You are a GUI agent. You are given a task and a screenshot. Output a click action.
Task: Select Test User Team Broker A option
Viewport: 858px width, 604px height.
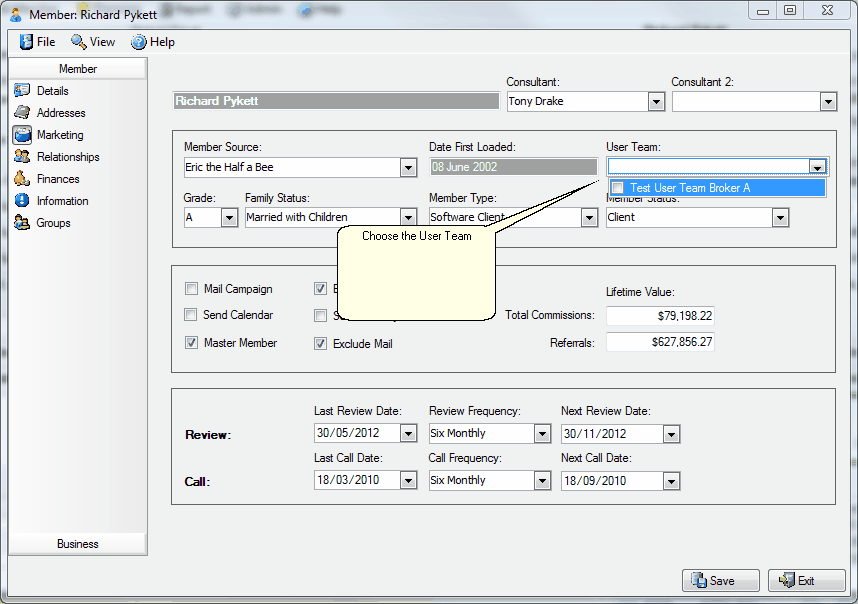pos(718,188)
